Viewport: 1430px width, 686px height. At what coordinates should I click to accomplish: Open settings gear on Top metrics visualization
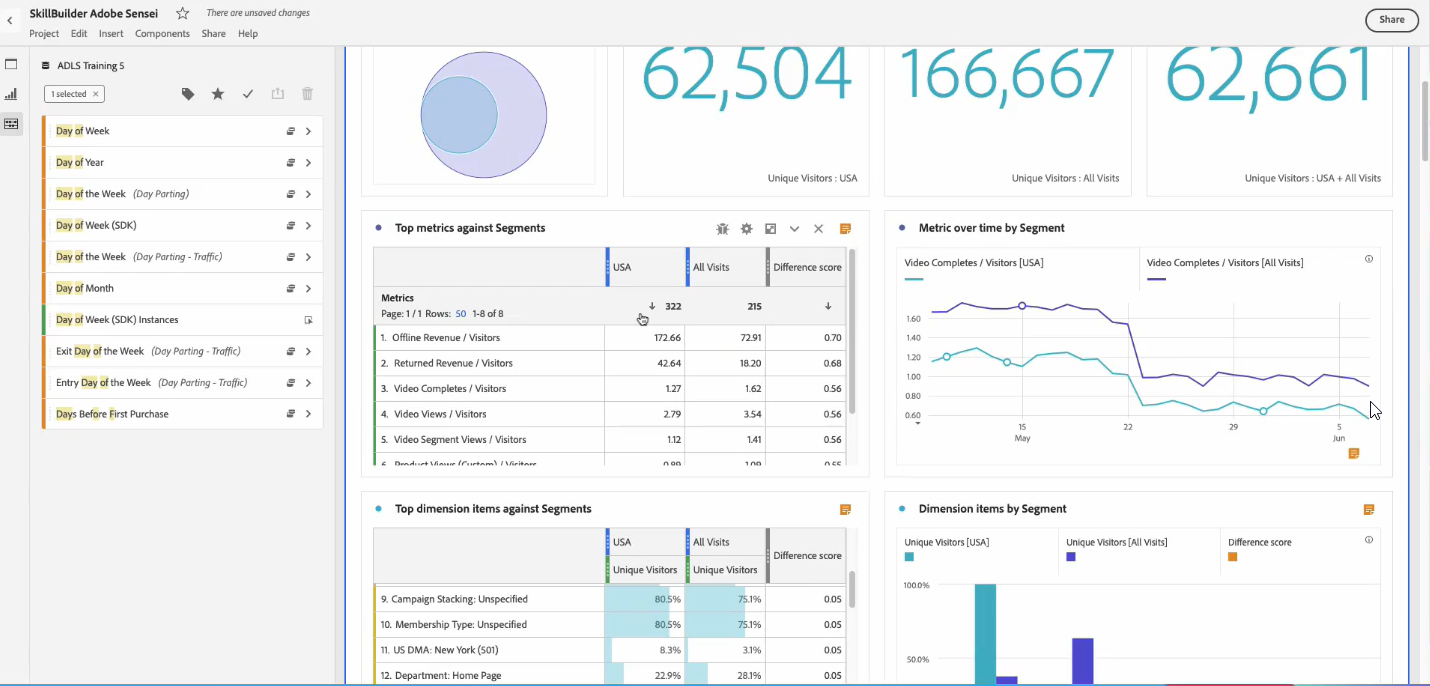pyautogui.click(x=746, y=228)
